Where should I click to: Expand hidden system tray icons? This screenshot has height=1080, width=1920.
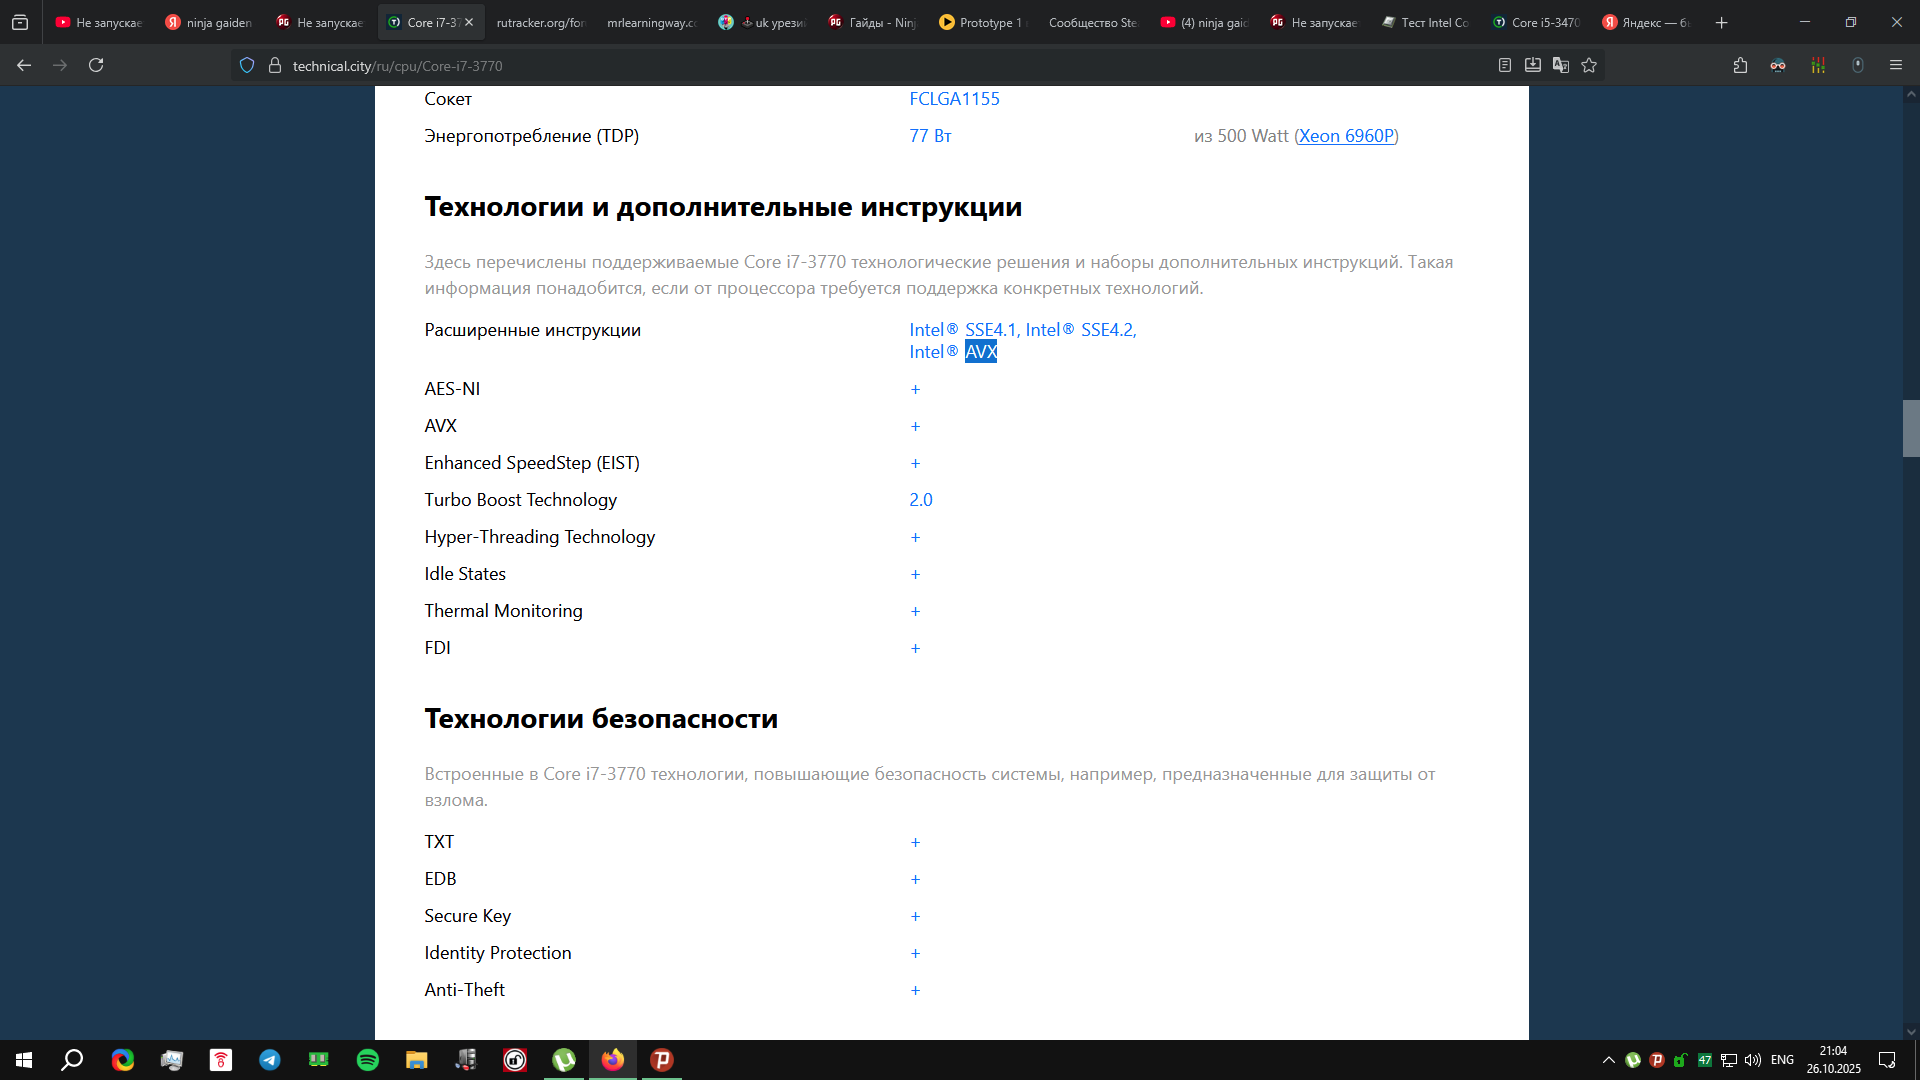(1608, 1060)
